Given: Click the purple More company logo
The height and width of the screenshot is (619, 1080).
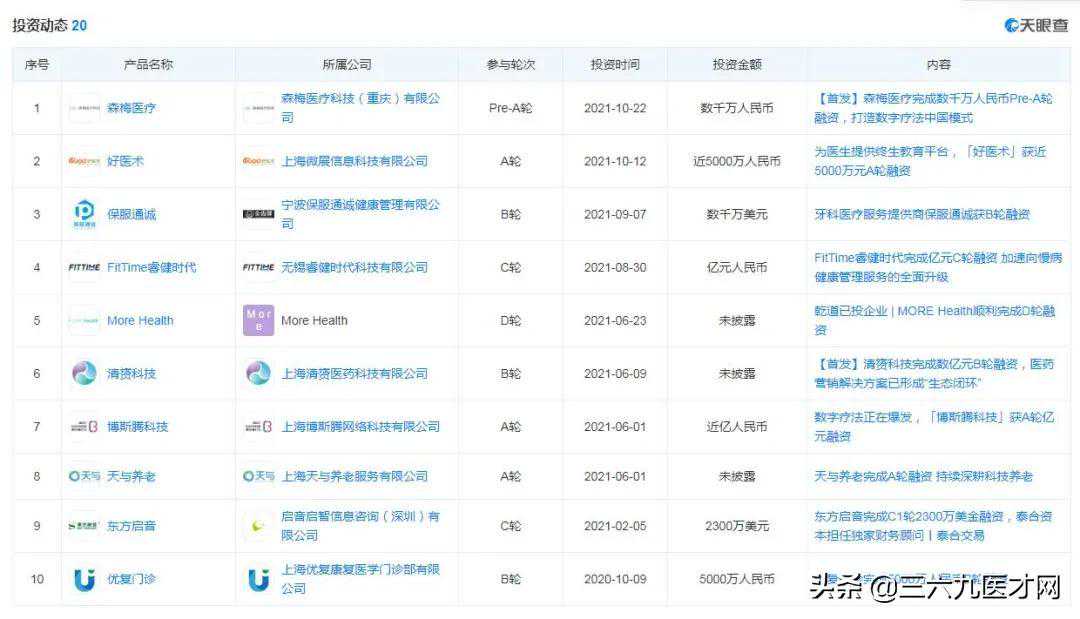Looking at the screenshot, I should [258, 320].
